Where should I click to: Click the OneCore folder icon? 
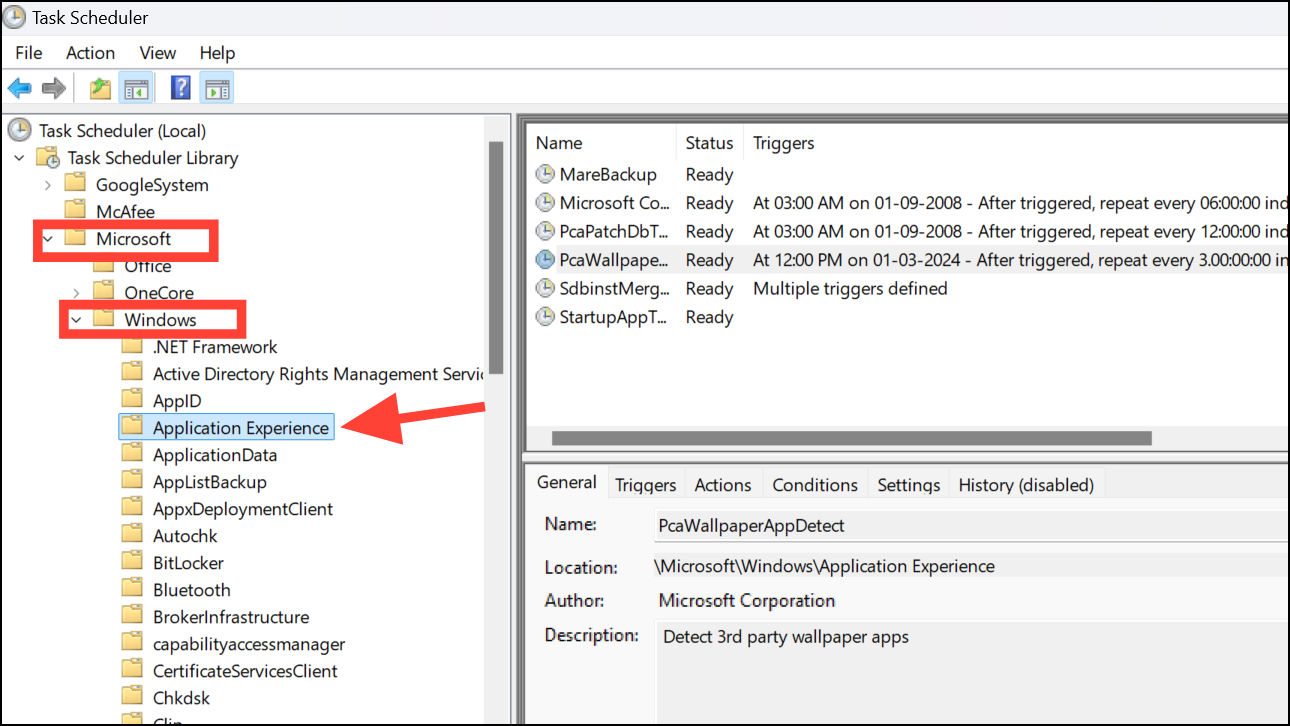point(104,292)
